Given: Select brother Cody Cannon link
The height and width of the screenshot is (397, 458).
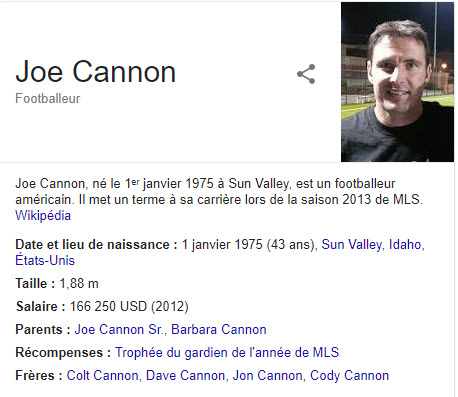Looking at the screenshot, I should point(349,375).
